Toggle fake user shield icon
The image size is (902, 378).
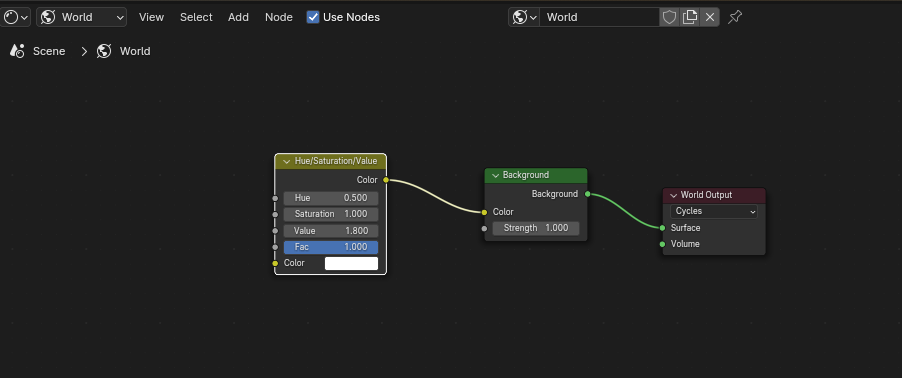(669, 17)
